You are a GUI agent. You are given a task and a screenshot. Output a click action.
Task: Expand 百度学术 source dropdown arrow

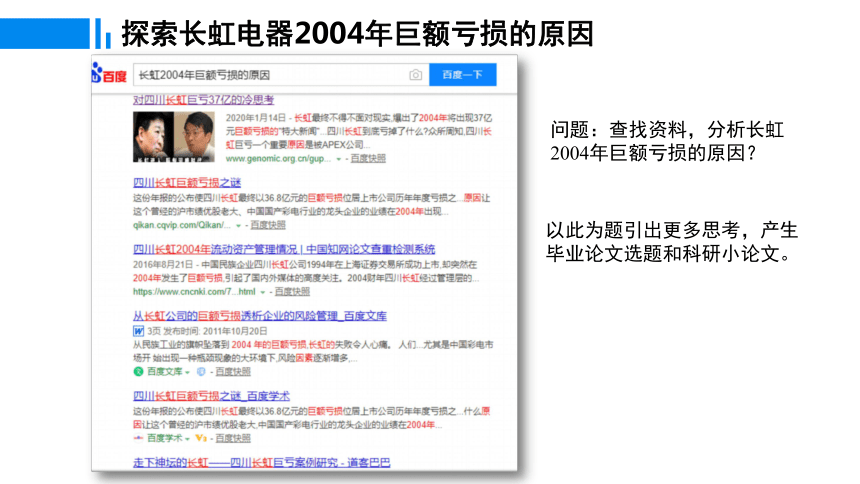(187, 439)
